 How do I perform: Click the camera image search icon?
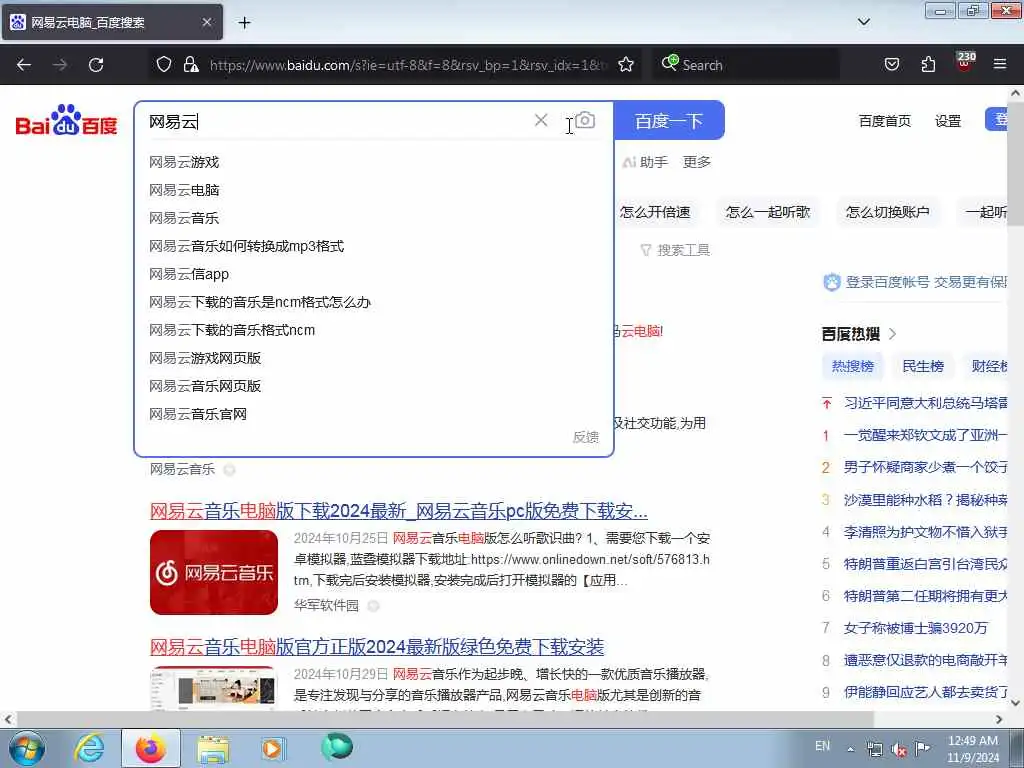pos(585,120)
